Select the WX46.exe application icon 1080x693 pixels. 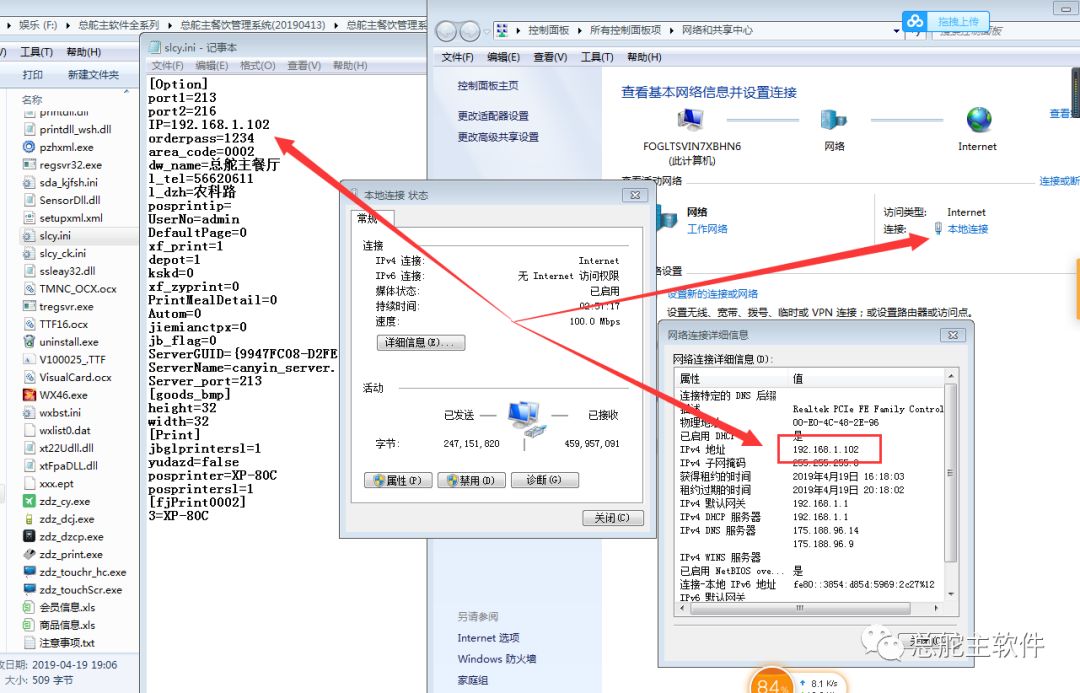pyautogui.click(x=29, y=395)
